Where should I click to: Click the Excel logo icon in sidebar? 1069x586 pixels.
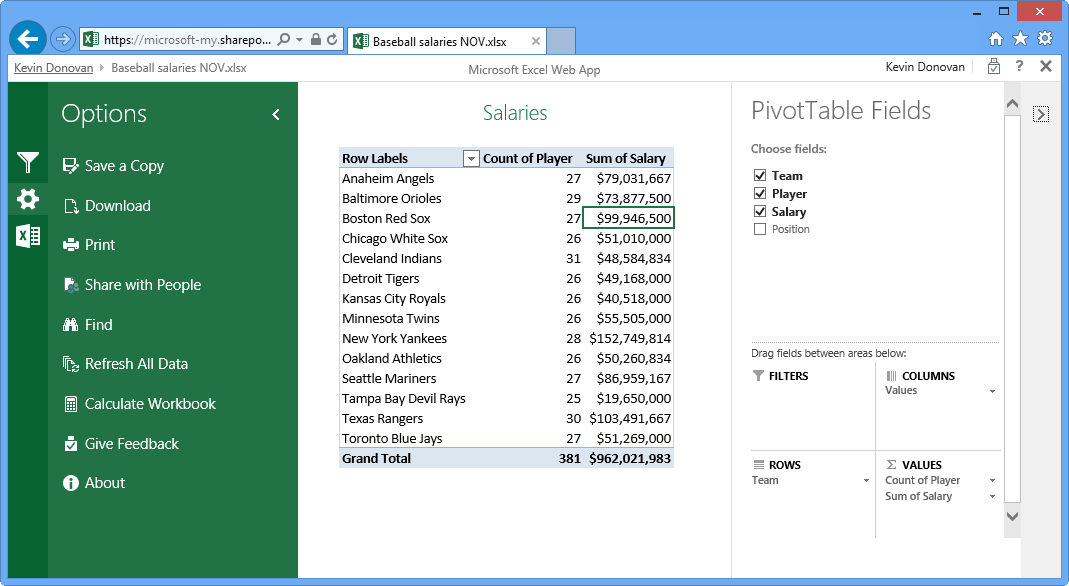click(28, 236)
